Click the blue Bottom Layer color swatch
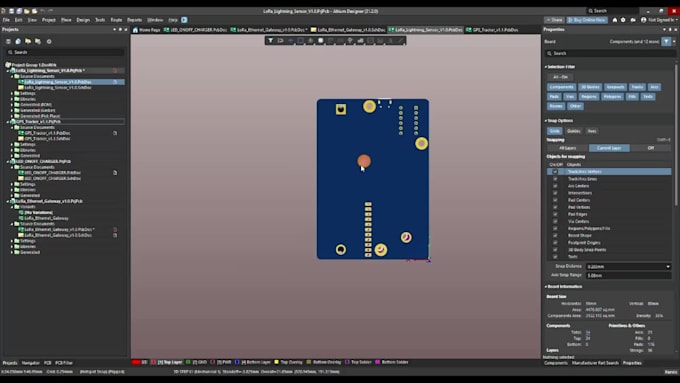Viewport: 680px width, 383px height. coord(237,362)
